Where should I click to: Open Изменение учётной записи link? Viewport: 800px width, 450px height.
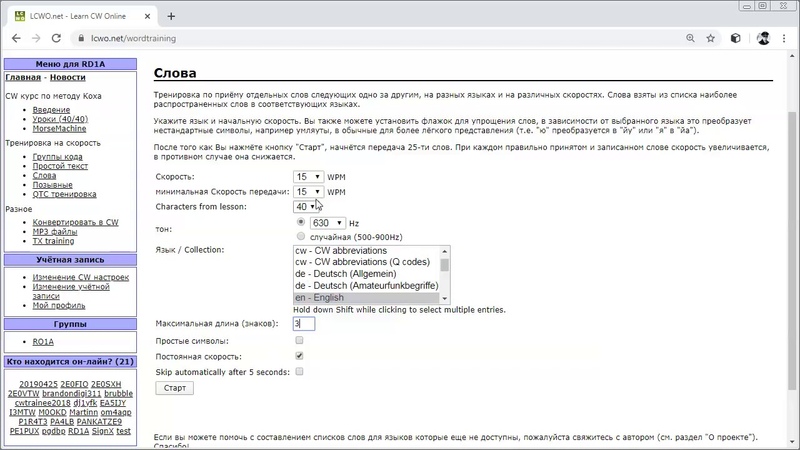pyautogui.click(x=71, y=291)
